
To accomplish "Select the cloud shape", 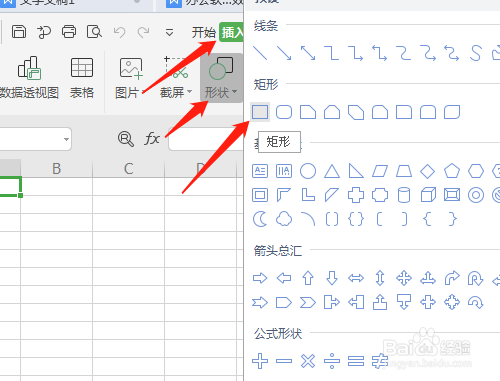I will (284, 219).
